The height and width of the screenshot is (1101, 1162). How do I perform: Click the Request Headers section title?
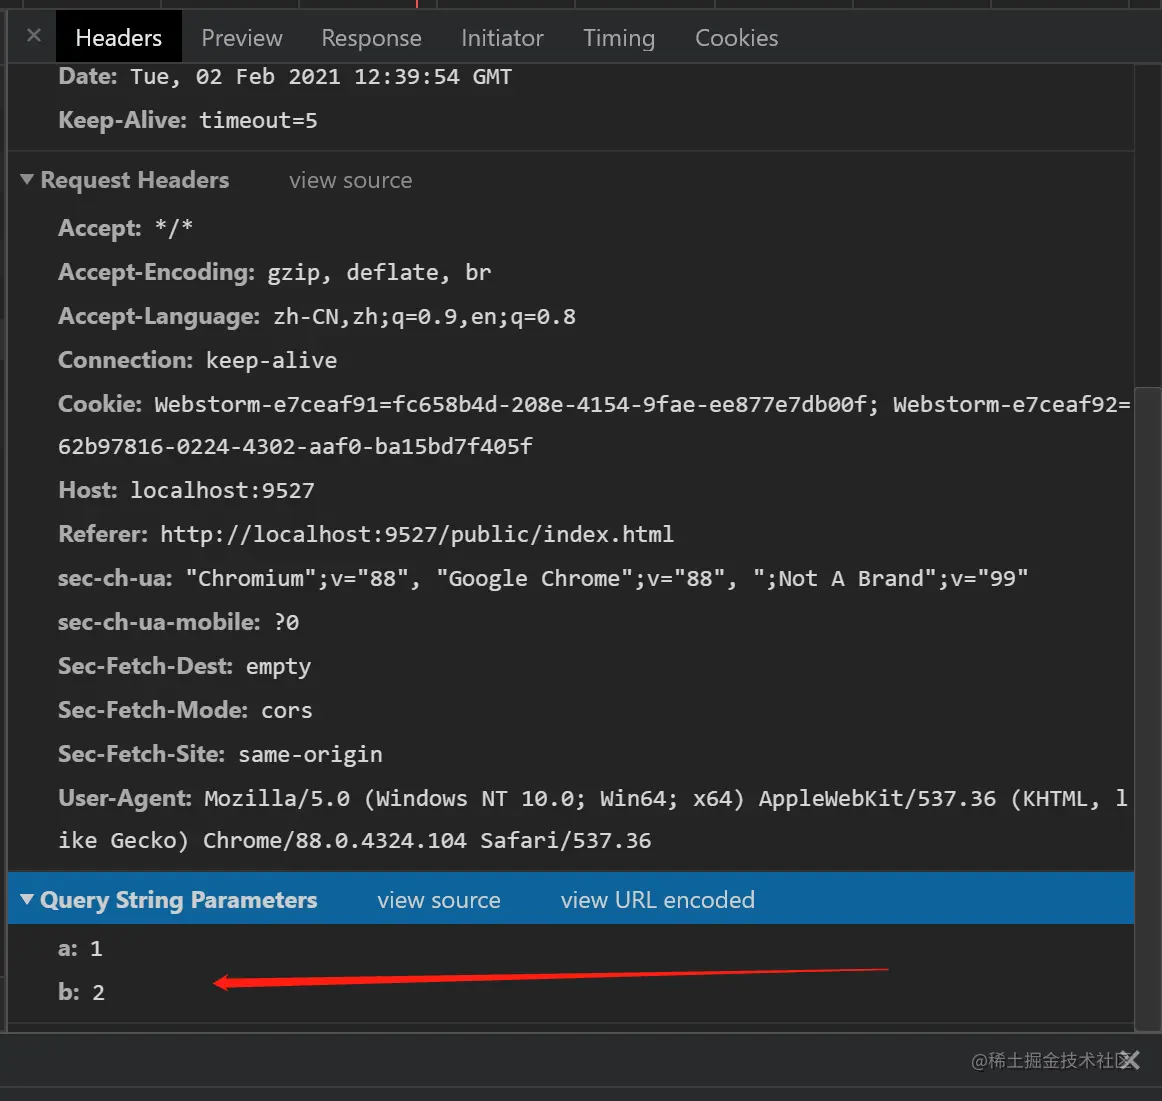134,180
